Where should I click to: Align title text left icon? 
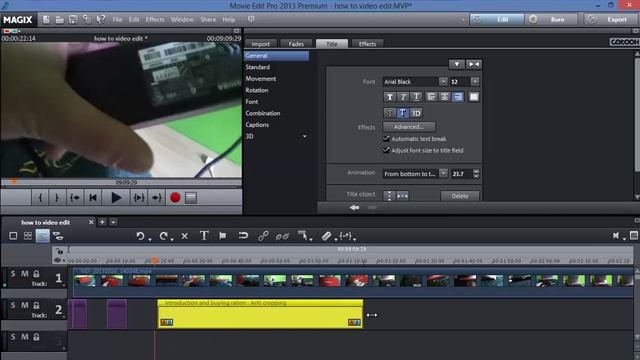pos(431,97)
